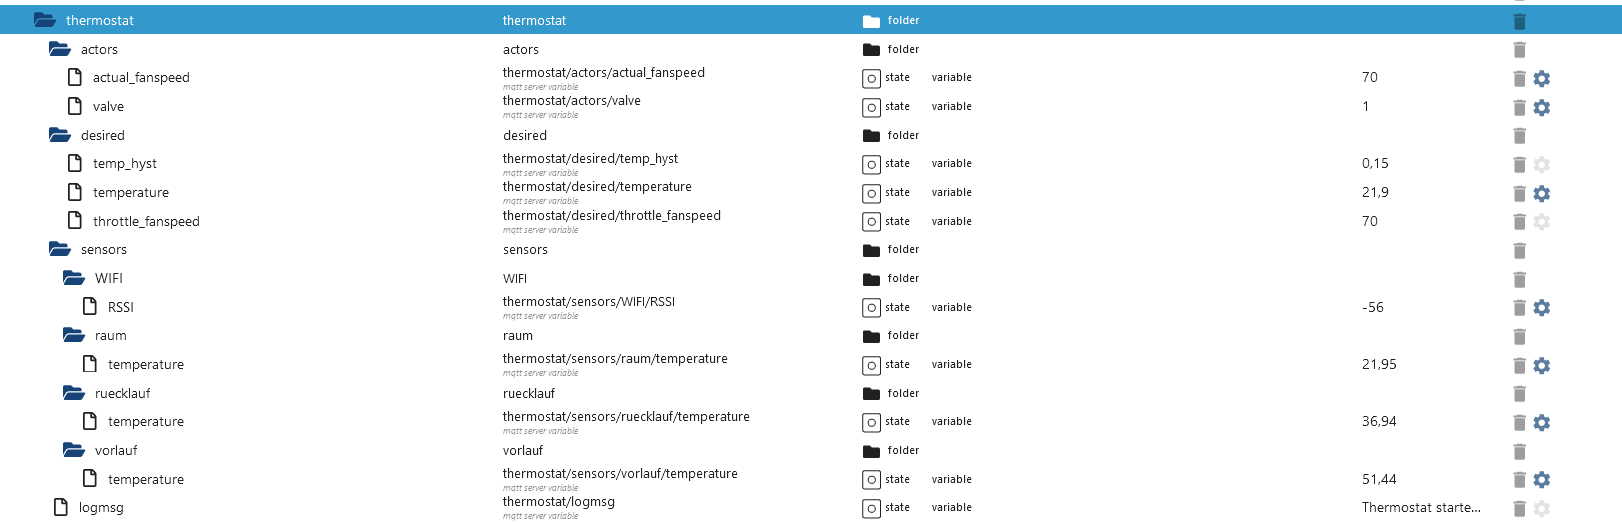Collapse the WIFI folder
The height and width of the screenshot is (523, 1622).
pyautogui.click(x=74, y=278)
